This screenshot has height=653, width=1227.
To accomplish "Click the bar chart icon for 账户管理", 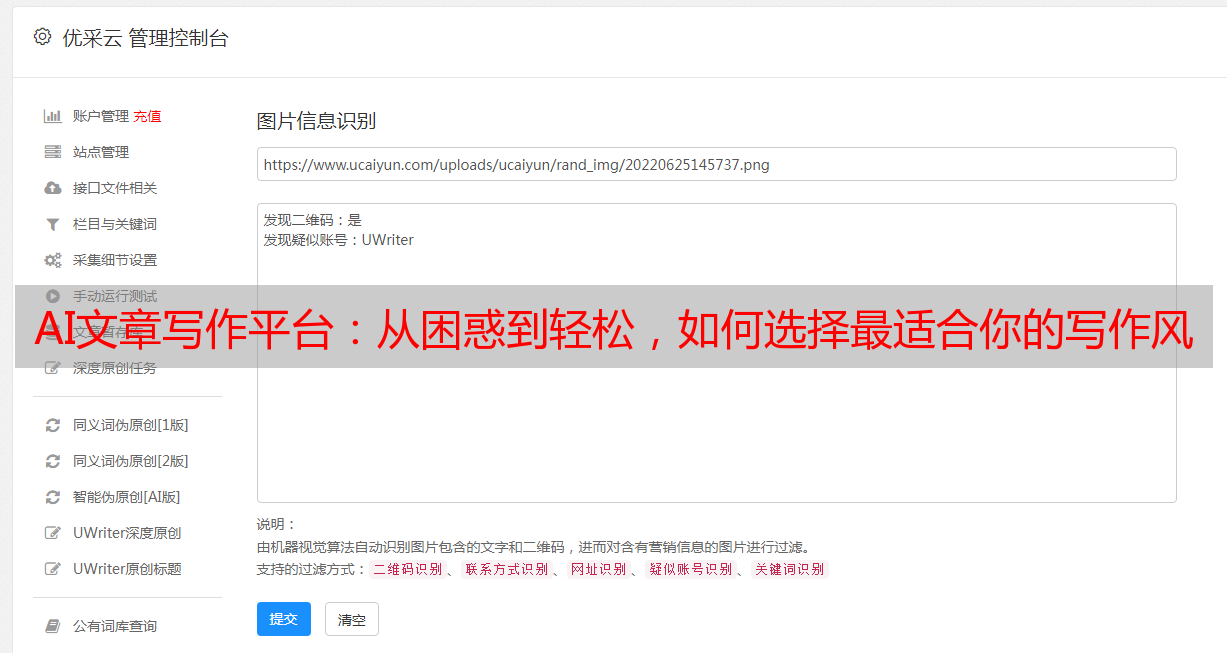I will tap(53, 116).
